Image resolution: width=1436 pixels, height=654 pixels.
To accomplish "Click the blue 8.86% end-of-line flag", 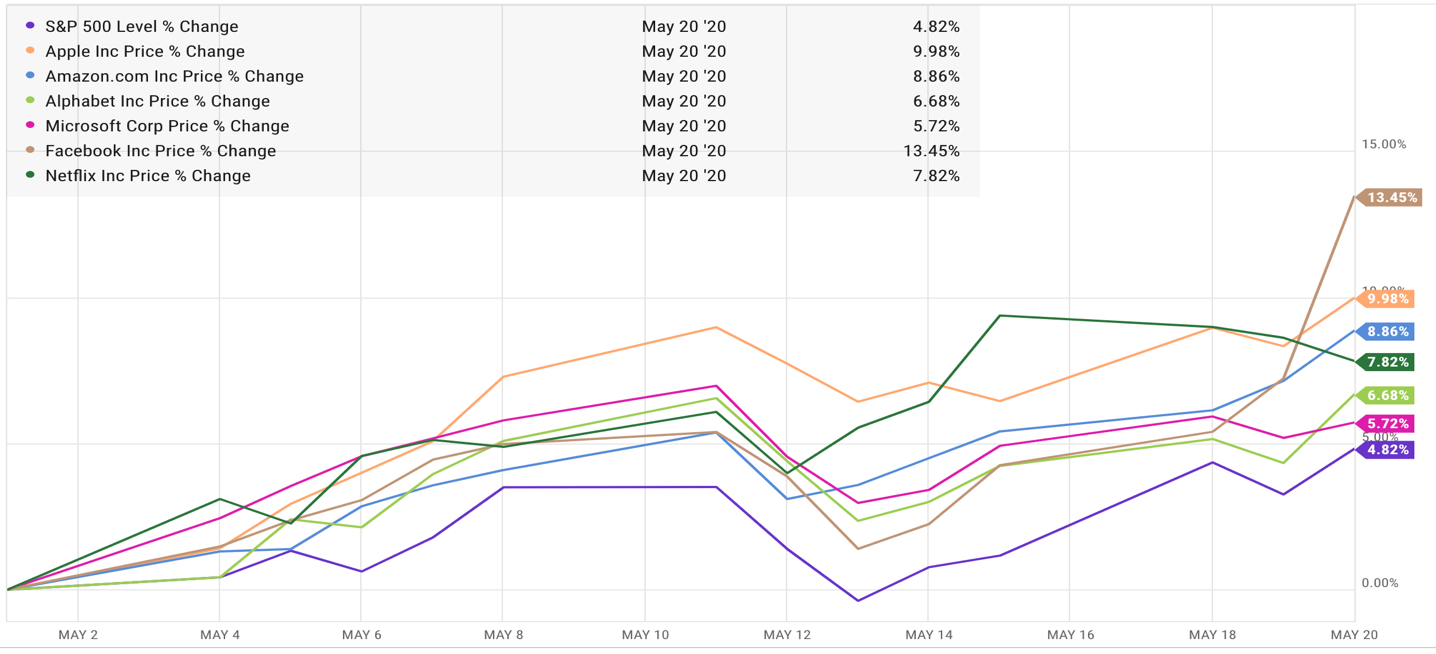I will pos(1385,332).
